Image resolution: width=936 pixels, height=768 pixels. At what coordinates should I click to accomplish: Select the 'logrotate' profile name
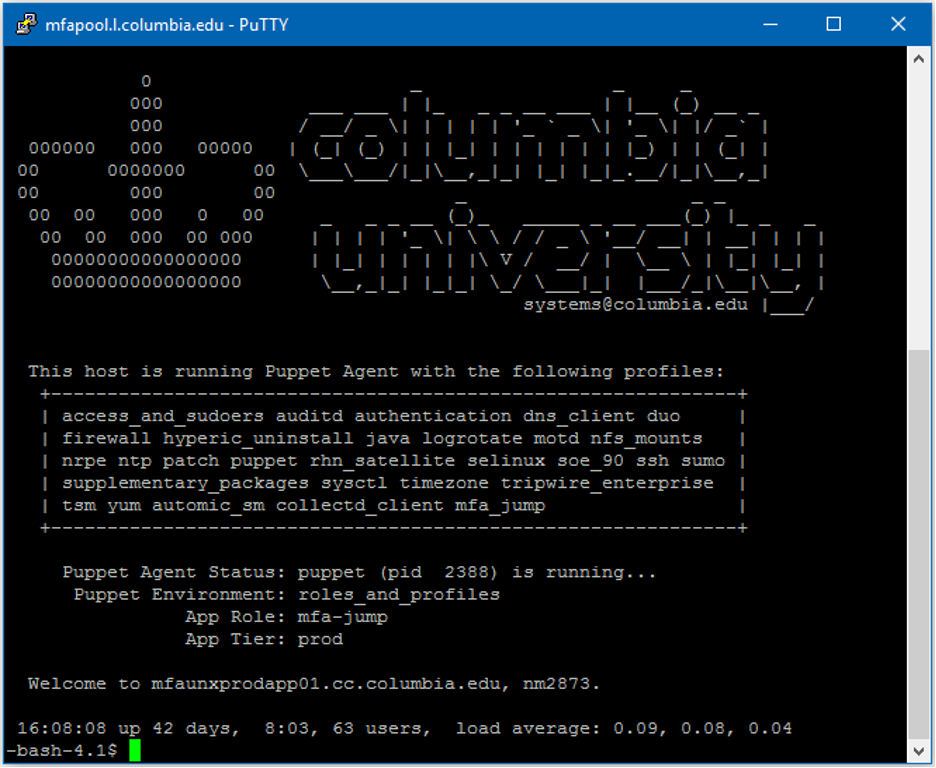[472, 439]
